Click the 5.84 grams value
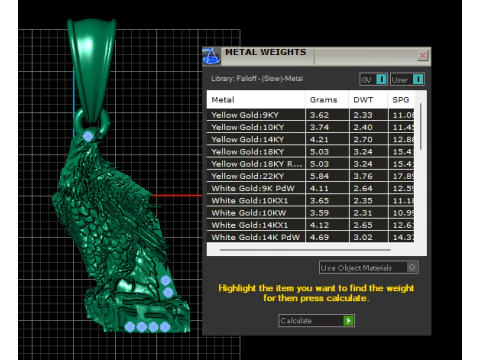Screen dimensions: 480x360 [319, 176]
